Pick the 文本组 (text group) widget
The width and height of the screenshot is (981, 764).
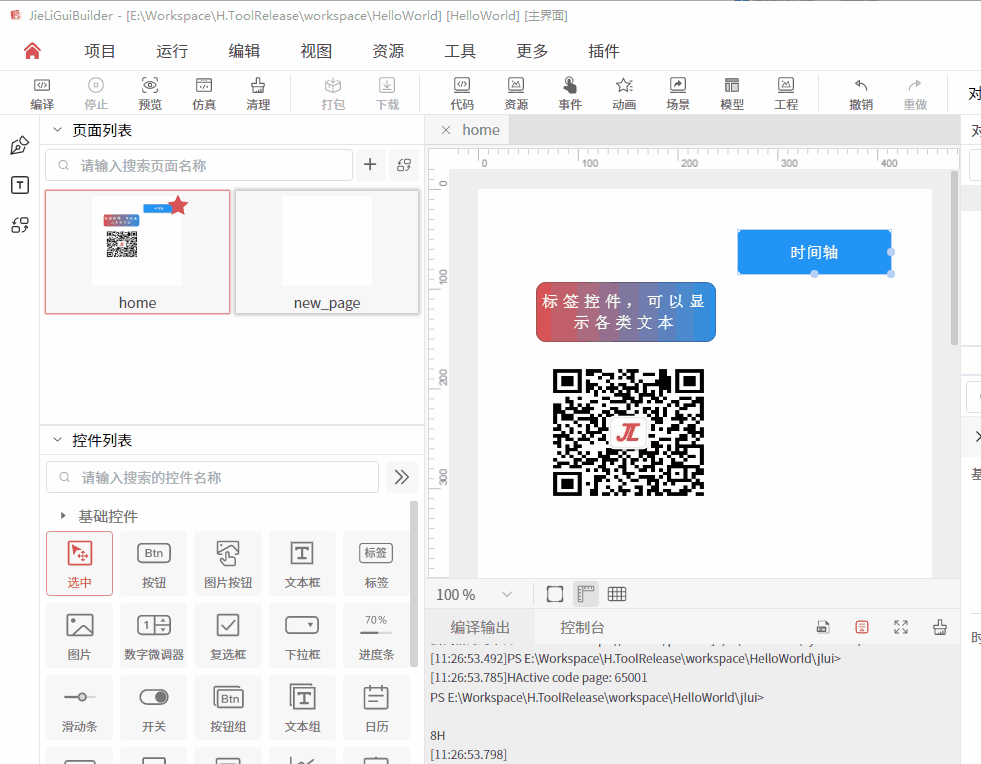[302, 707]
